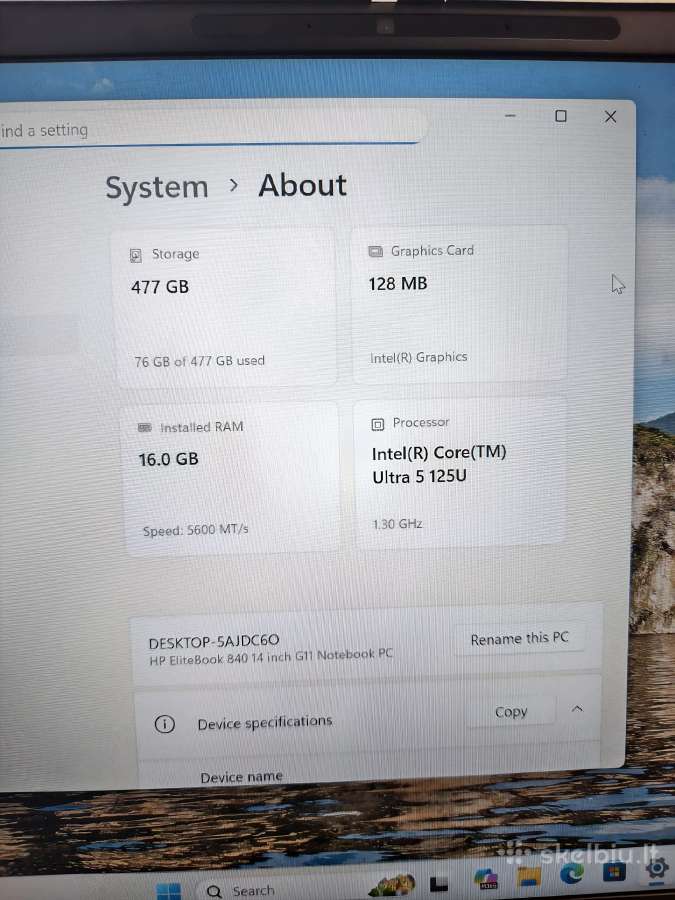Launch Microsoft 365 Copilot from taskbar

[486, 879]
